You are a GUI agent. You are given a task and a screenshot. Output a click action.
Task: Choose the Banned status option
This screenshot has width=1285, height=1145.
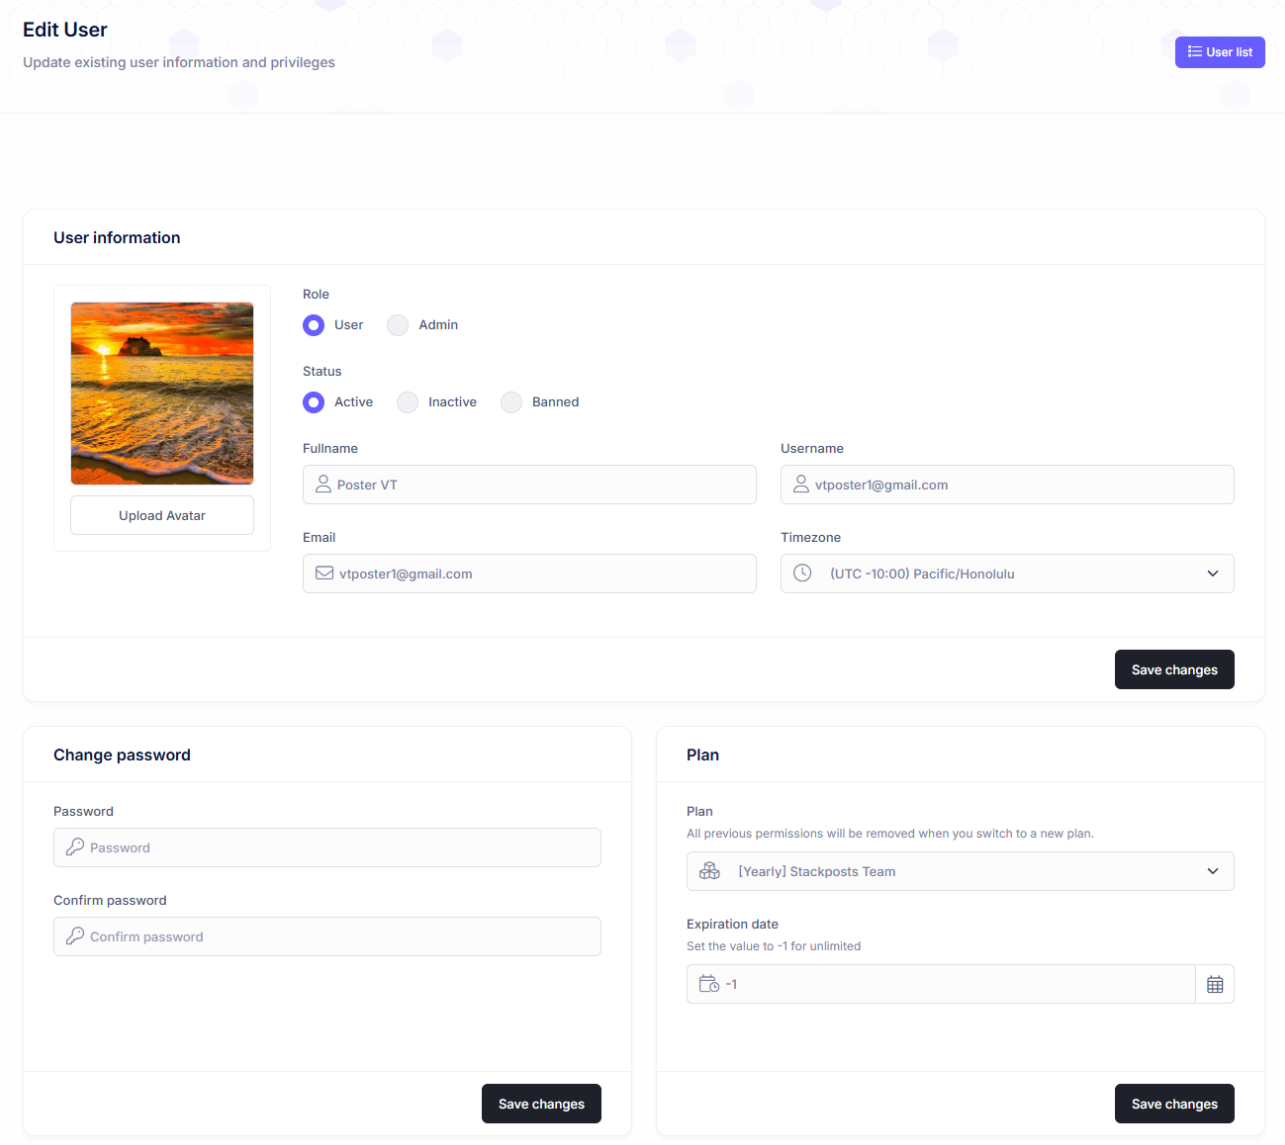tap(511, 402)
